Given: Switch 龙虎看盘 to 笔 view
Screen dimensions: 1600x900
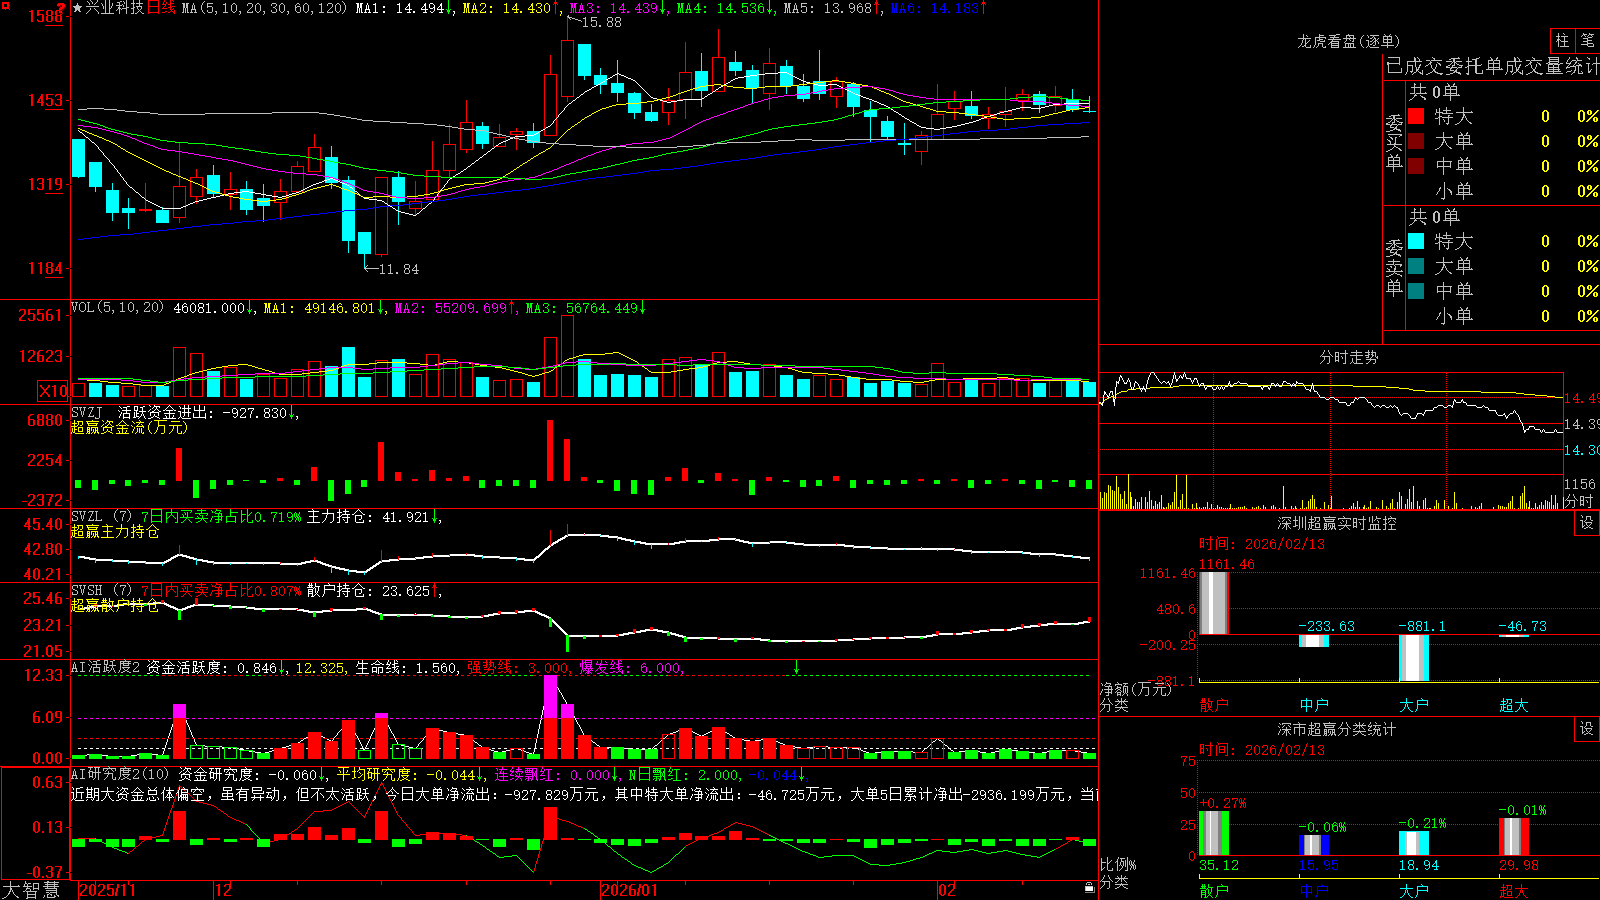Looking at the screenshot, I should [1587, 40].
